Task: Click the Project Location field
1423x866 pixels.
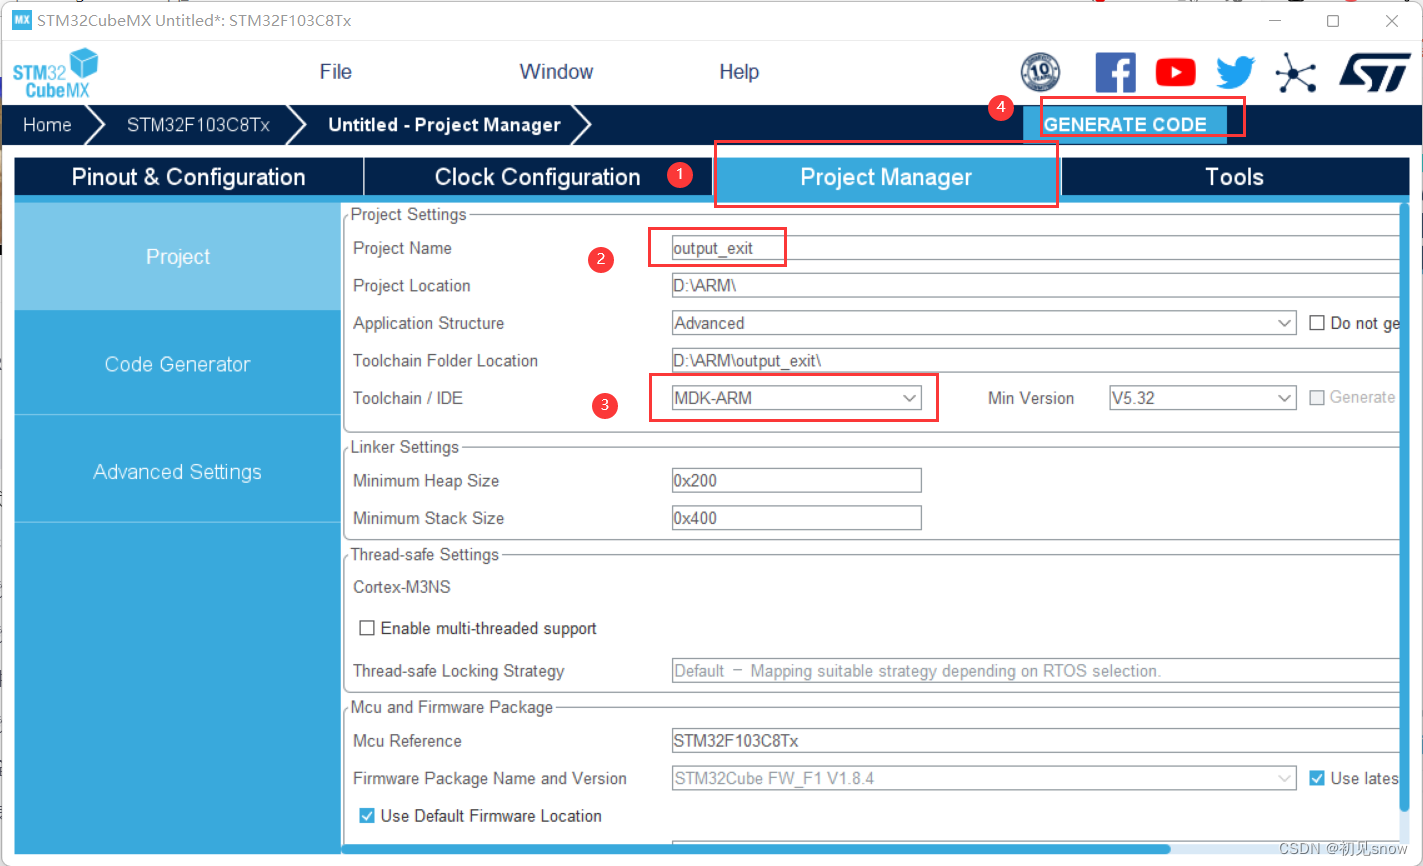Action: [x=1035, y=286]
